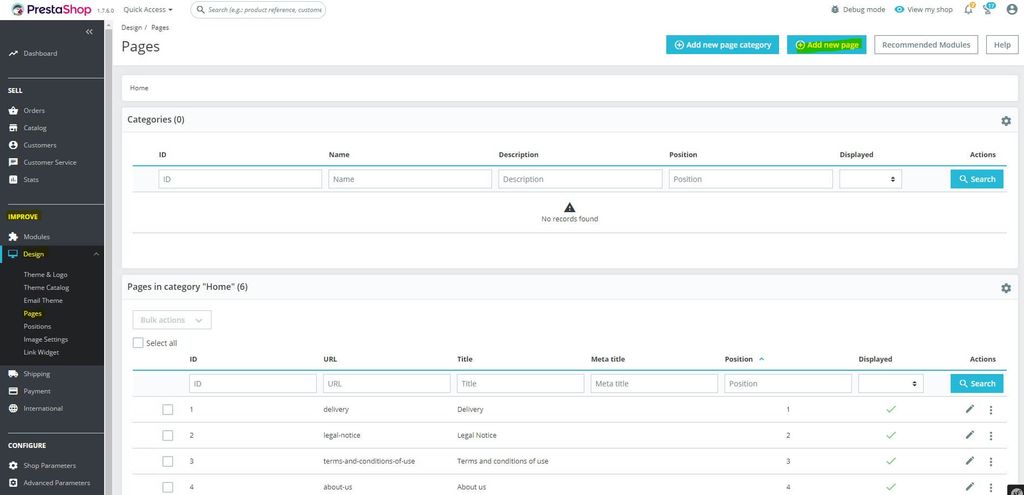The width and height of the screenshot is (1024, 495).
Task: Open more actions for Delivery row
Action: tap(991, 409)
